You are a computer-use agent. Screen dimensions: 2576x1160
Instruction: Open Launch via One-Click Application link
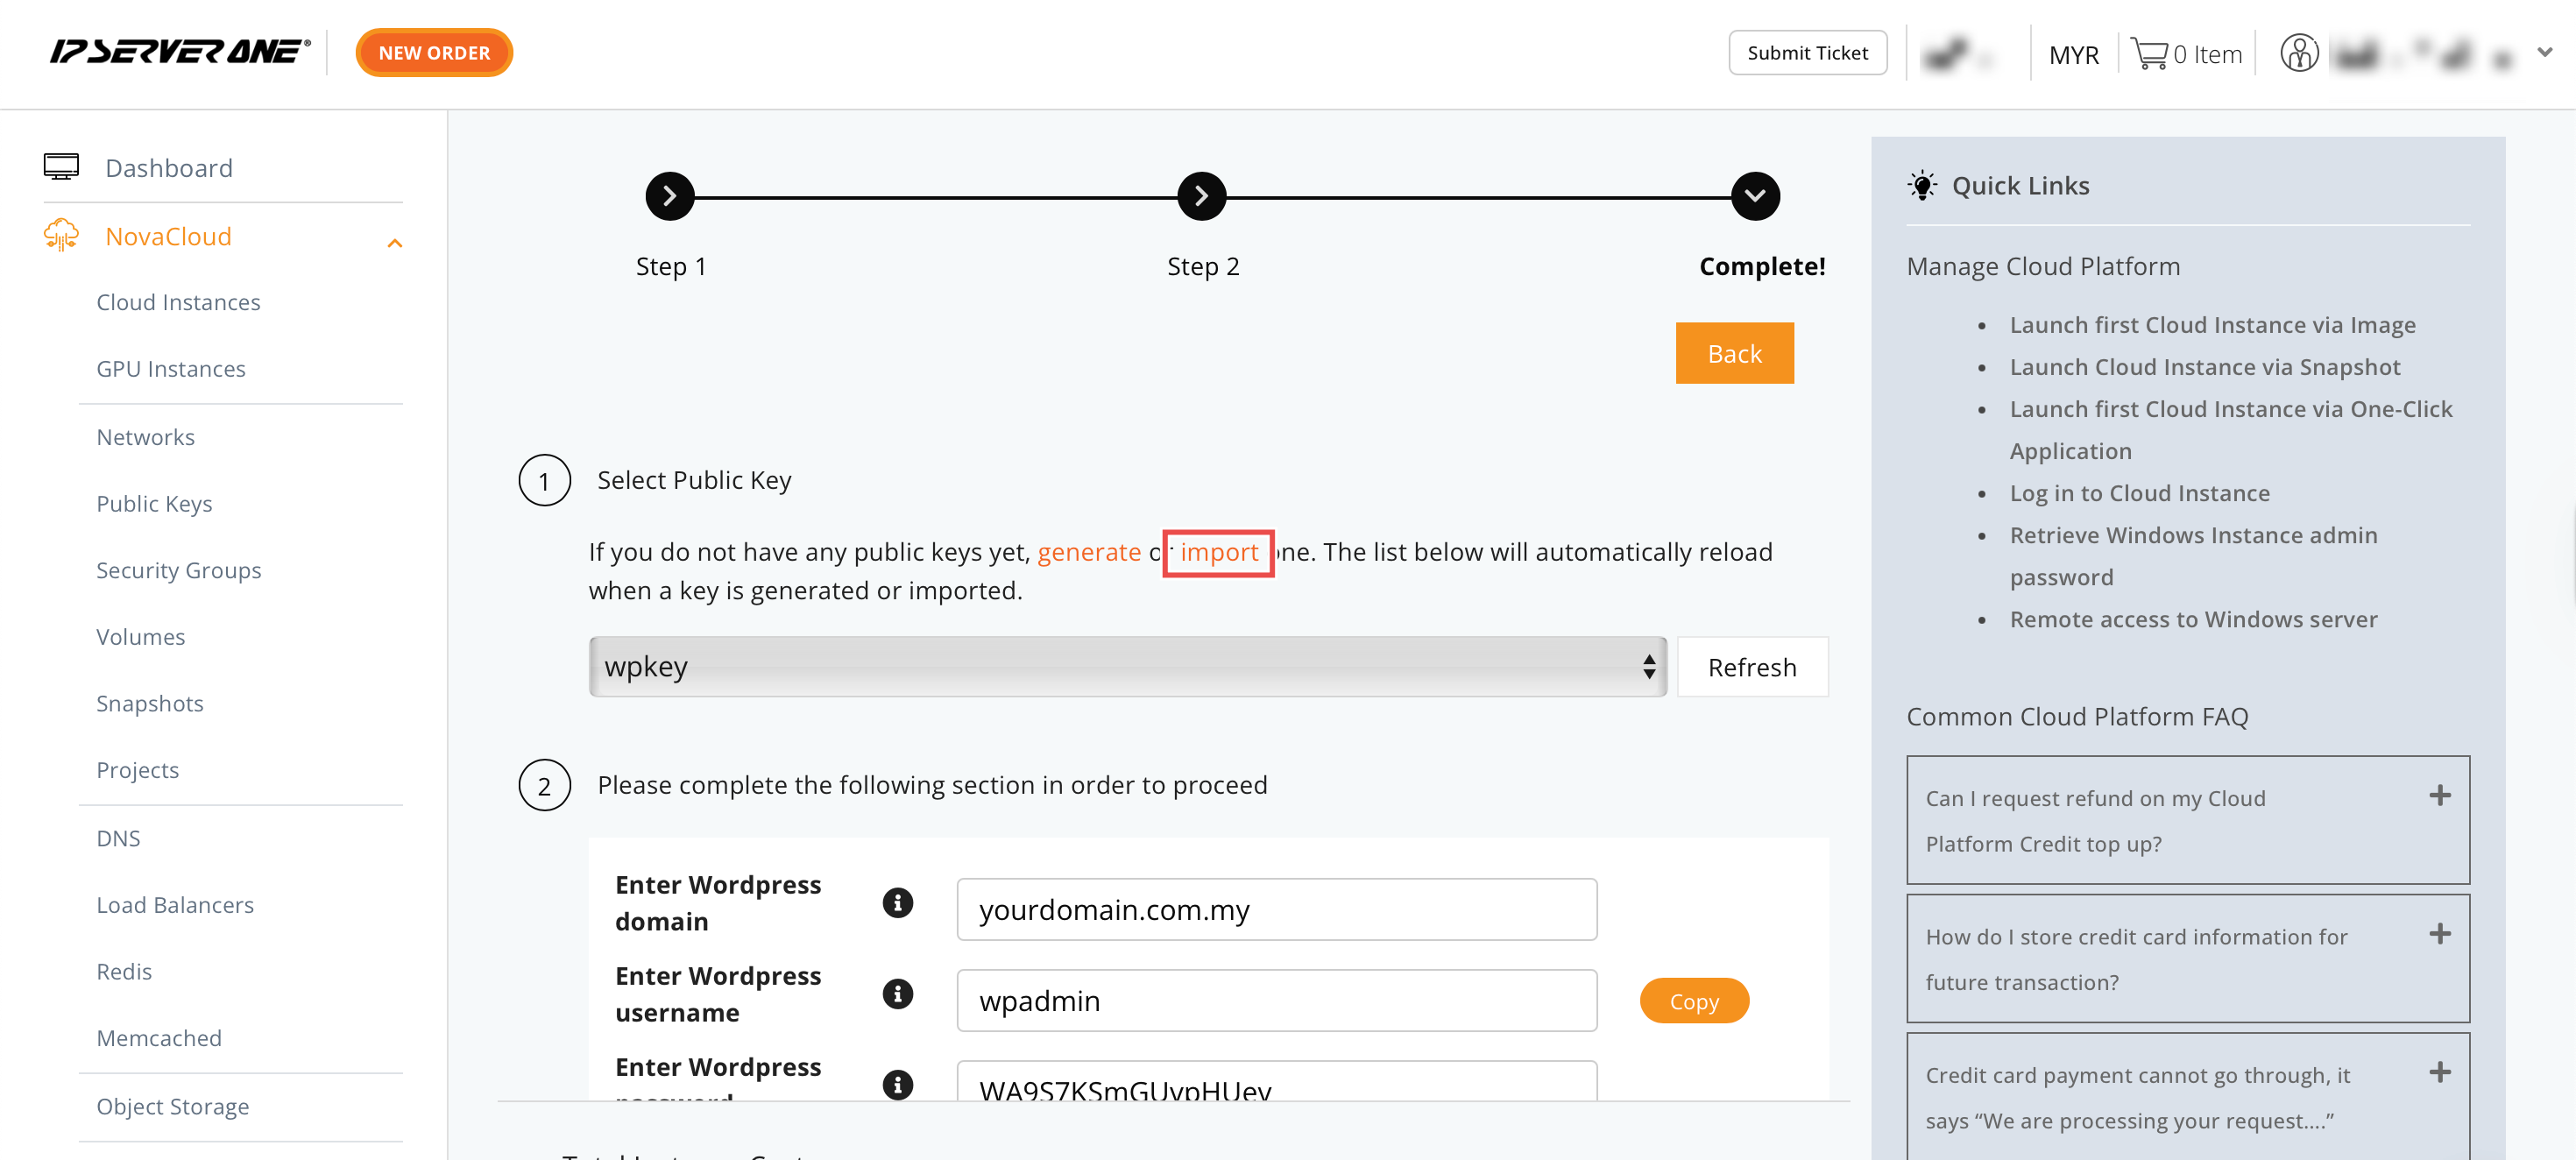2230,430
